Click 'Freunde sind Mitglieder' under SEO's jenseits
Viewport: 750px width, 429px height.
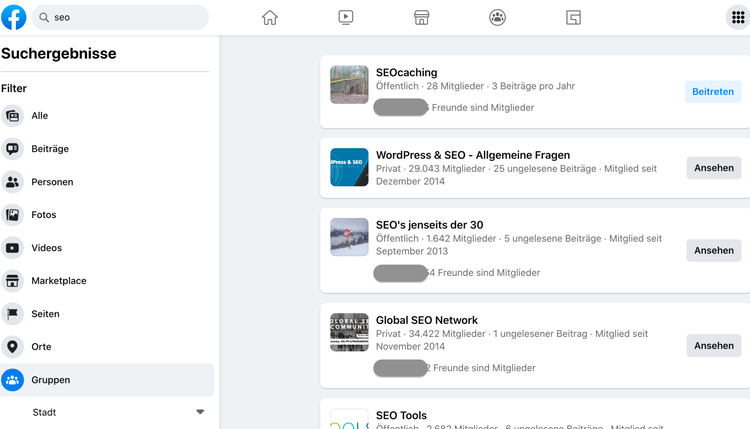(x=489, y=273)
